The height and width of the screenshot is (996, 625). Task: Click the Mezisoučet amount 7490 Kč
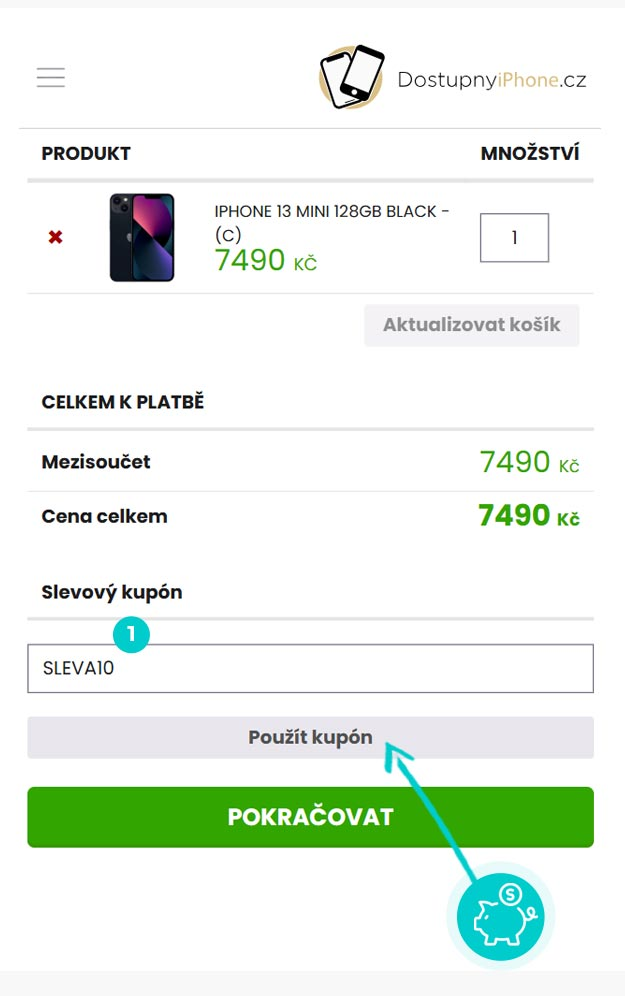pos(529,462)
